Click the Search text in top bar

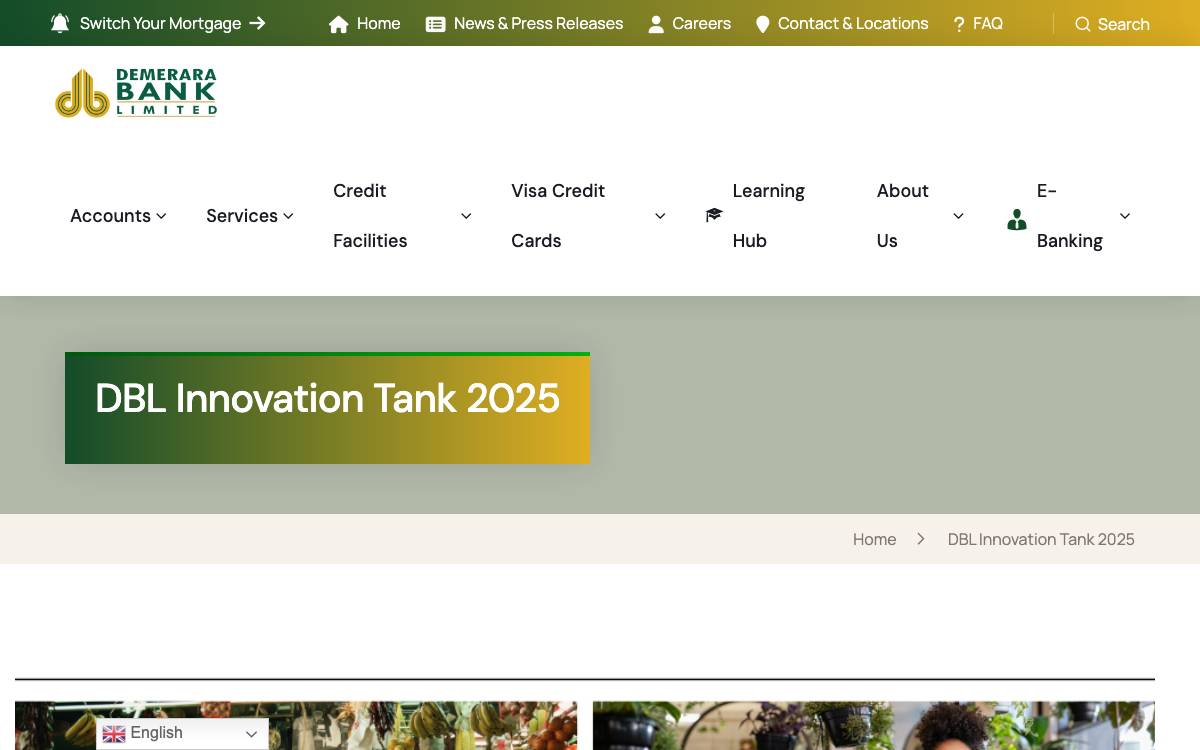pyautogui.click(x=1124, y=24)
